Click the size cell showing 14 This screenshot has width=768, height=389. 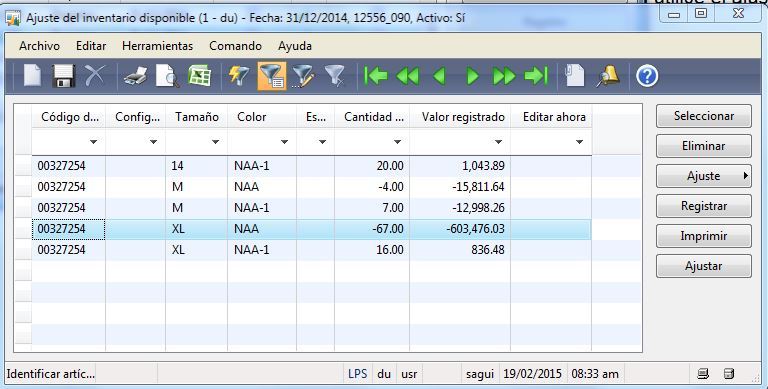pos(196,166)
